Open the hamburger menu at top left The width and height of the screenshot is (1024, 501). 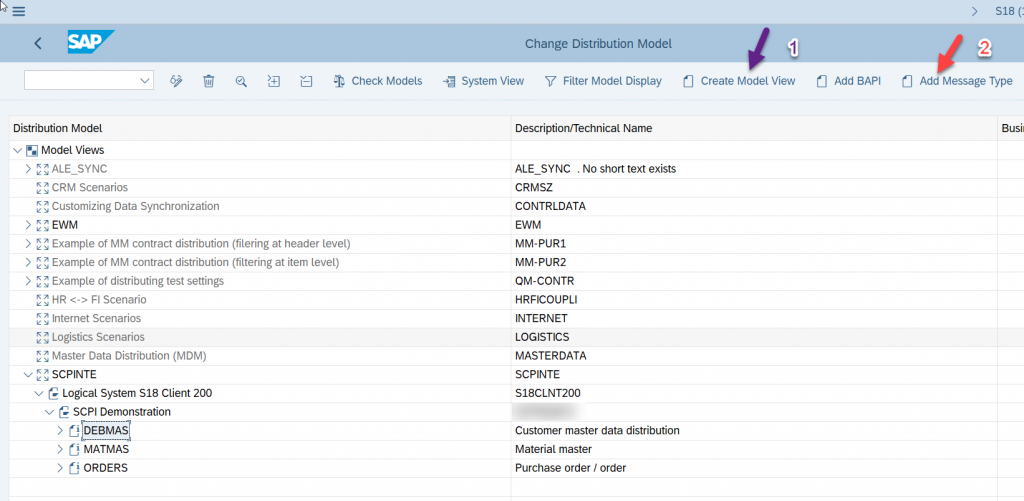18,12
